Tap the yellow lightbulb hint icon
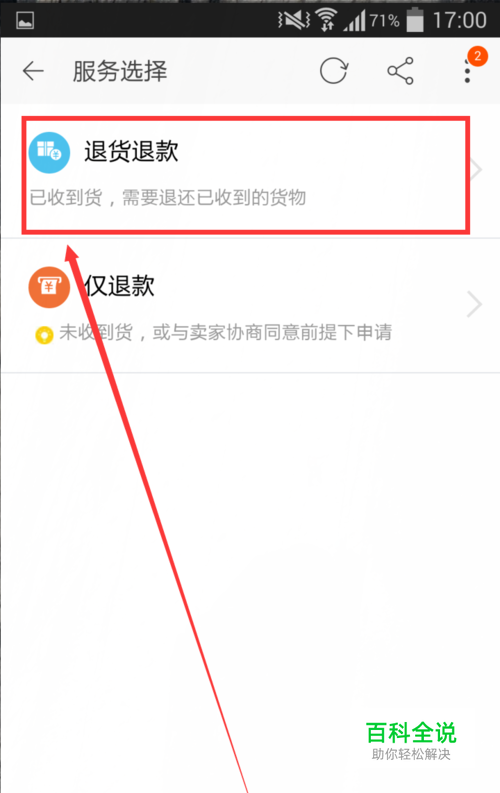Image resolution: width=500 pixels, height=793 pixels. [x=44, y=335]
